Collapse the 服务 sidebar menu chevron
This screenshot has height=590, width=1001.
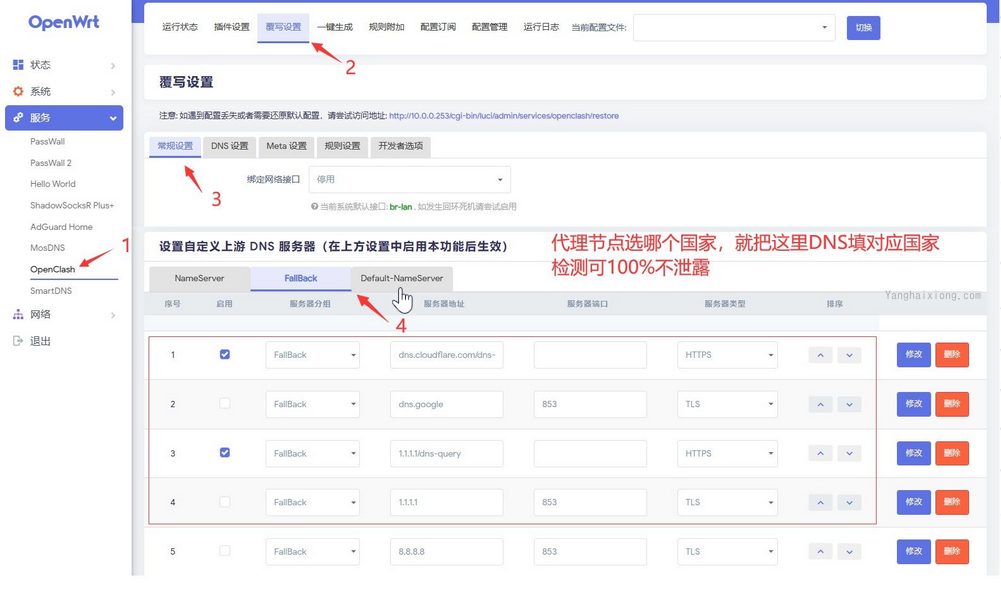pos(113,118)
